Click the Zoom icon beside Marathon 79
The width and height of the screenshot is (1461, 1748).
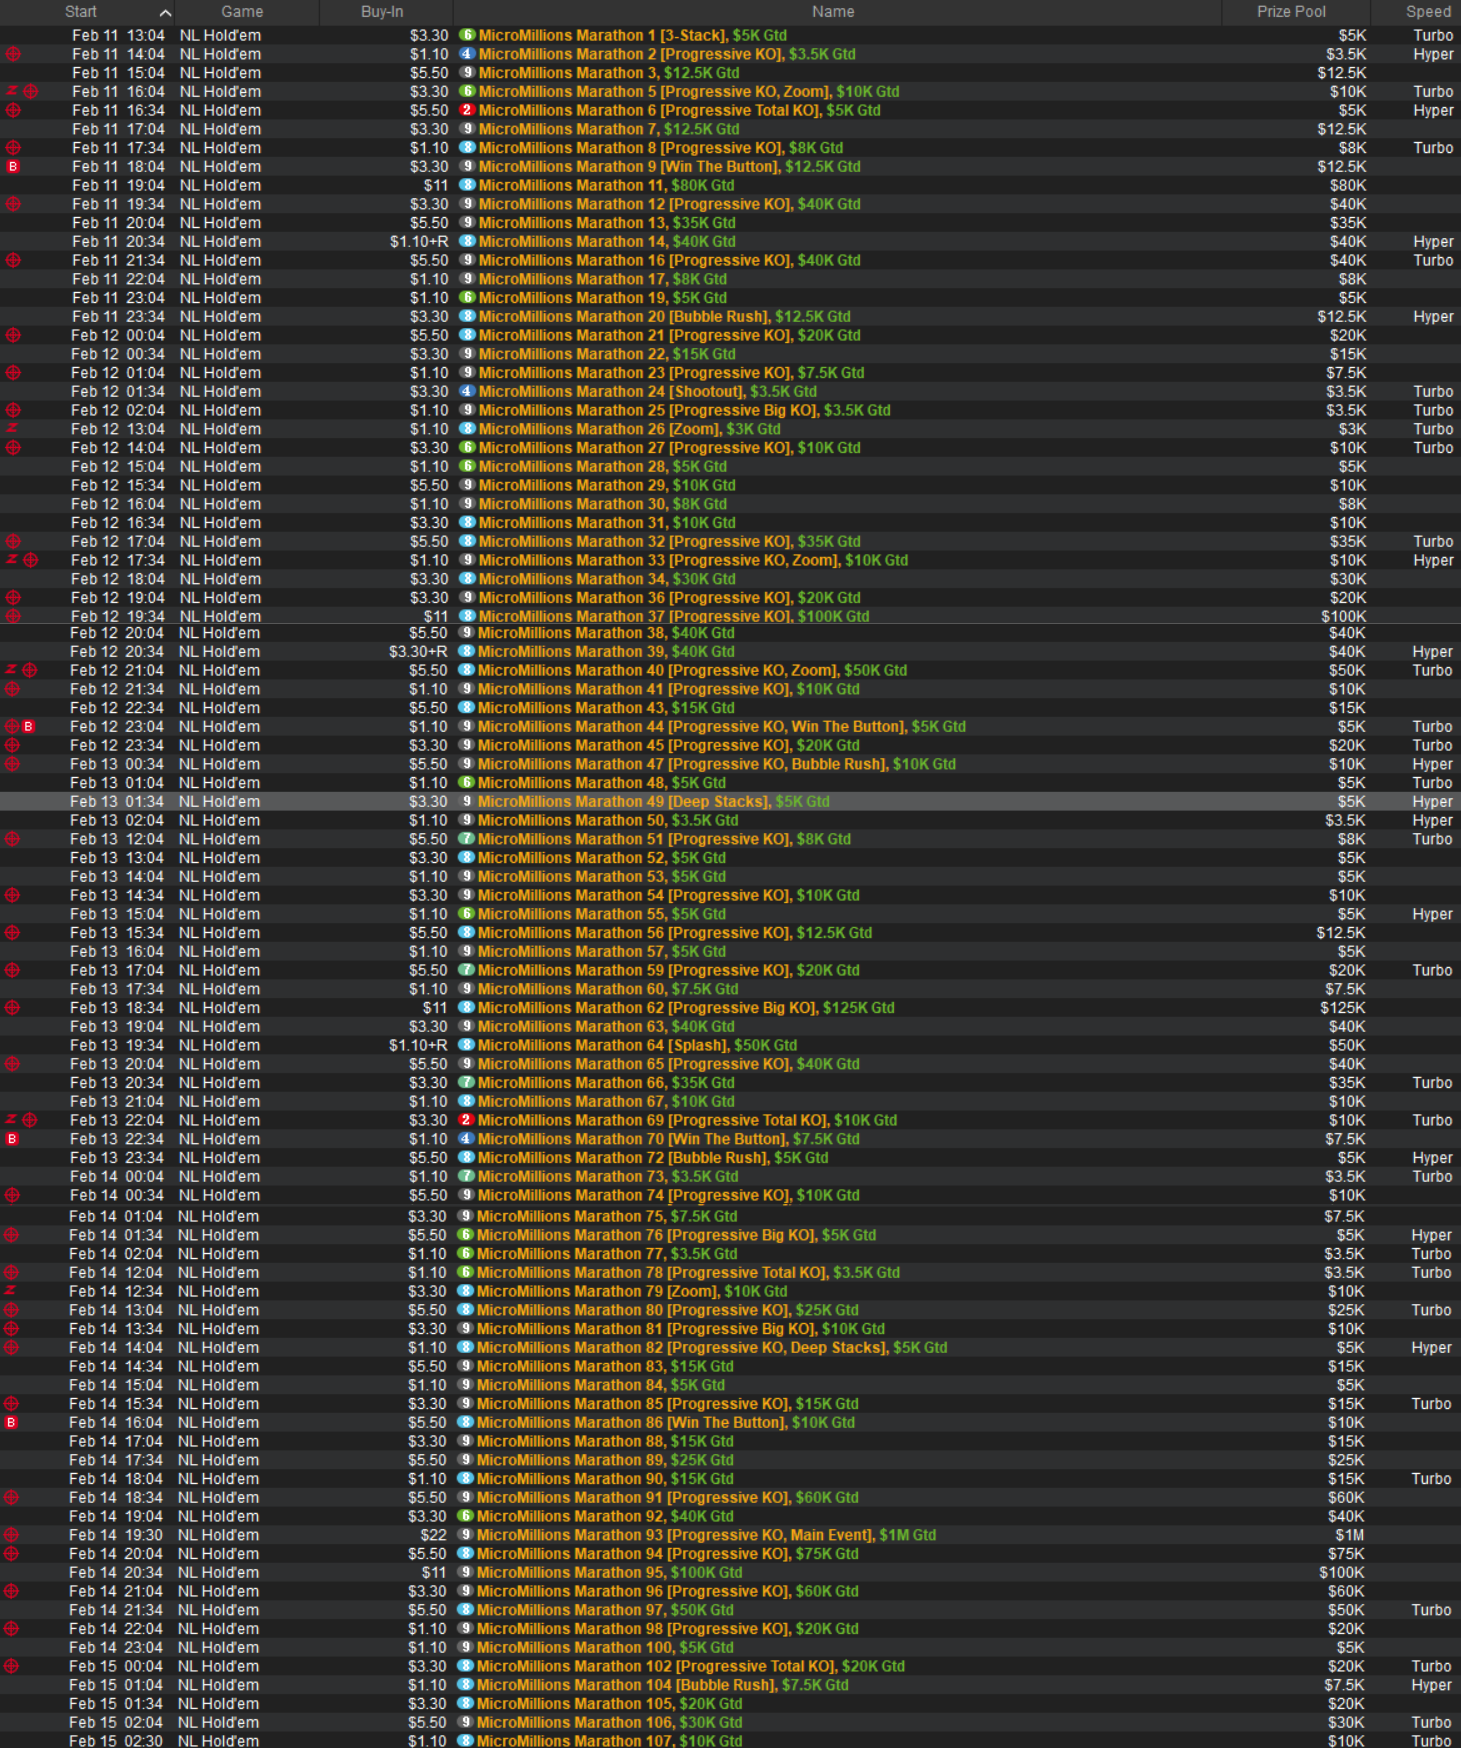[11, 1291]
